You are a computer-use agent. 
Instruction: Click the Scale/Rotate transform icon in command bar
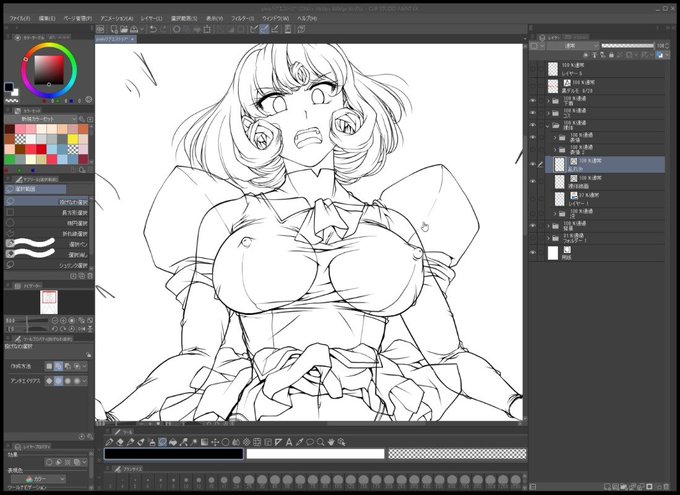pos(207,29)
